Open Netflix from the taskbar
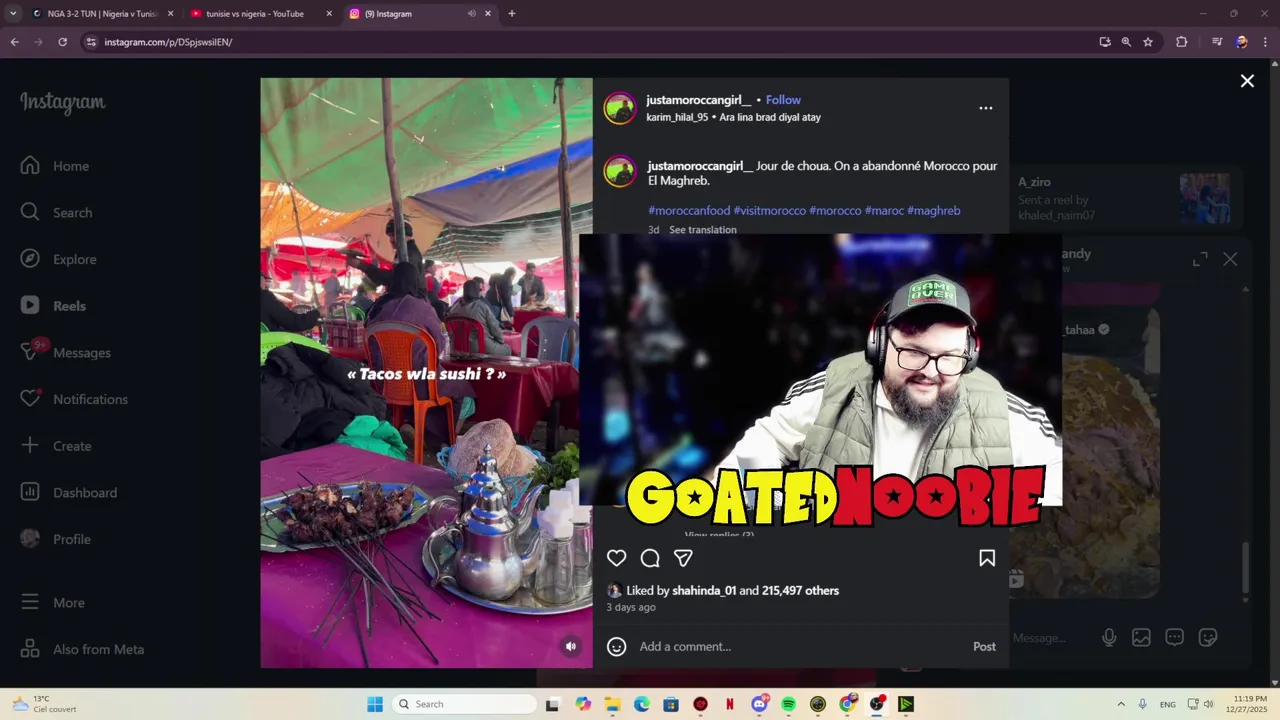 point(730,704)
